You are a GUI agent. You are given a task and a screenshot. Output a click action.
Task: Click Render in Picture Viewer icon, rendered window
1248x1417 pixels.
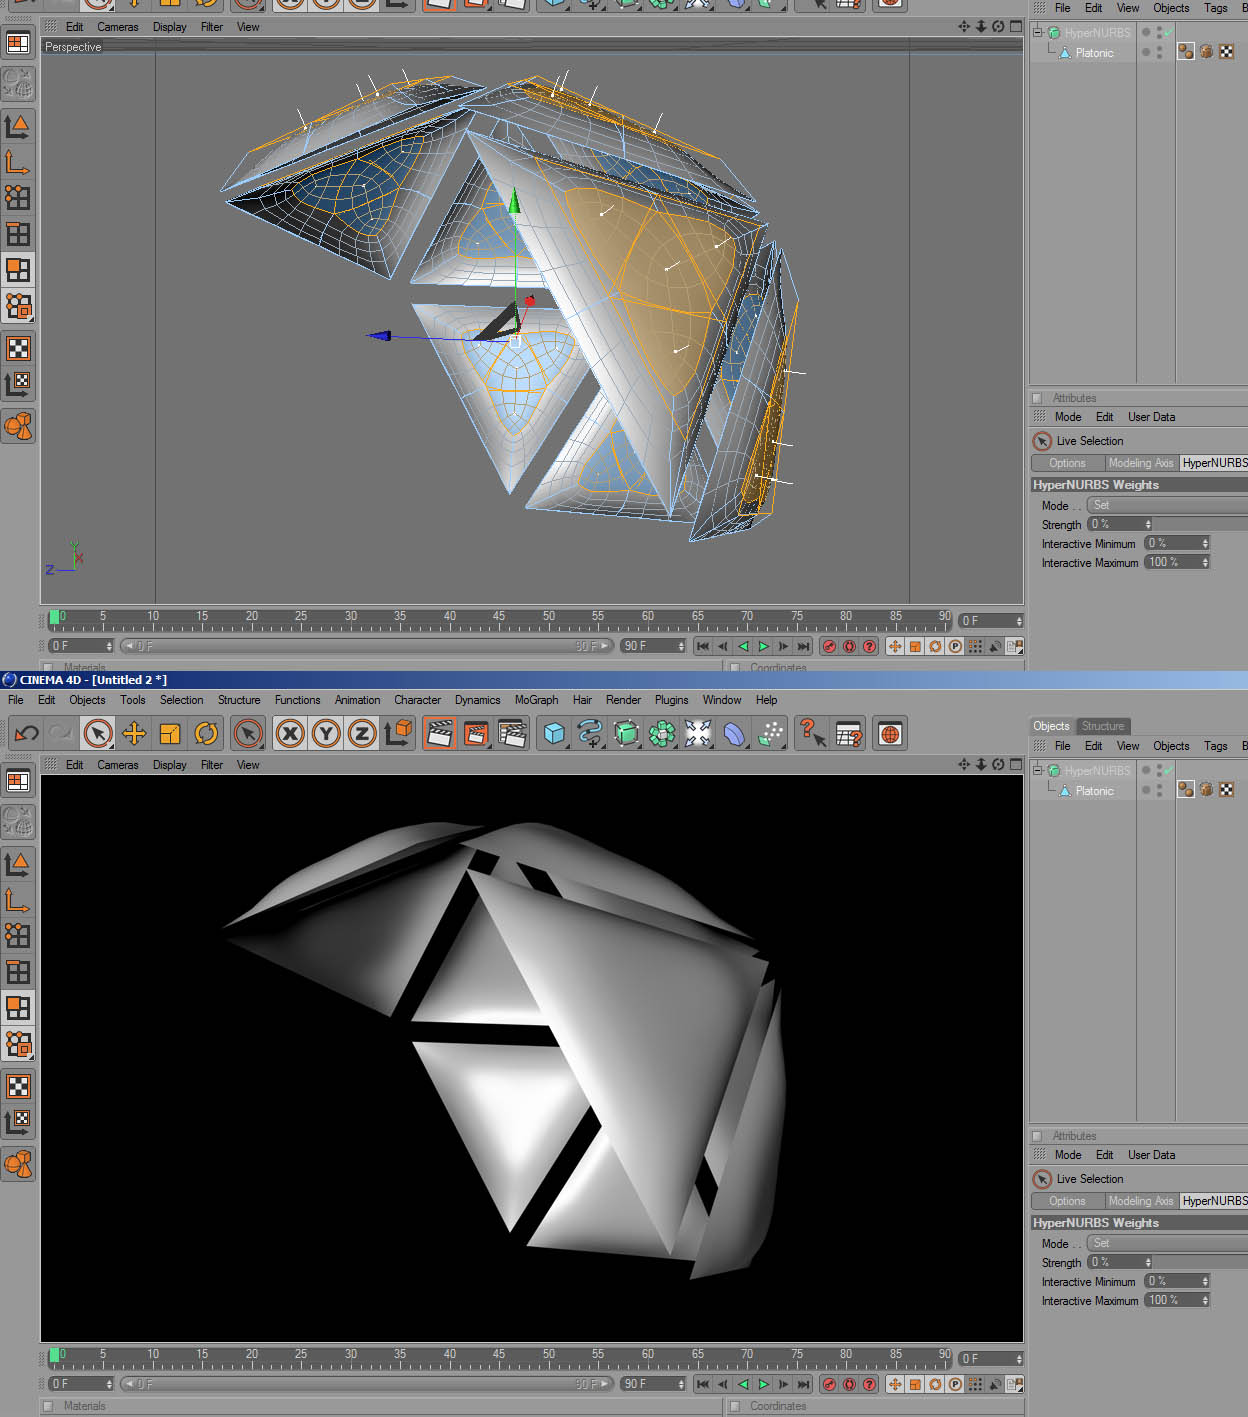point(476,734)
